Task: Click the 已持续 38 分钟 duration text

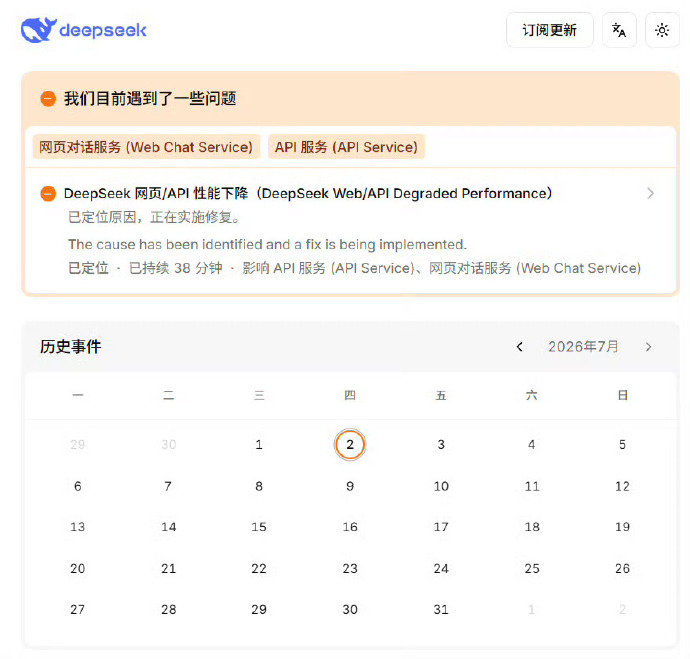Action: coord(176,268)
